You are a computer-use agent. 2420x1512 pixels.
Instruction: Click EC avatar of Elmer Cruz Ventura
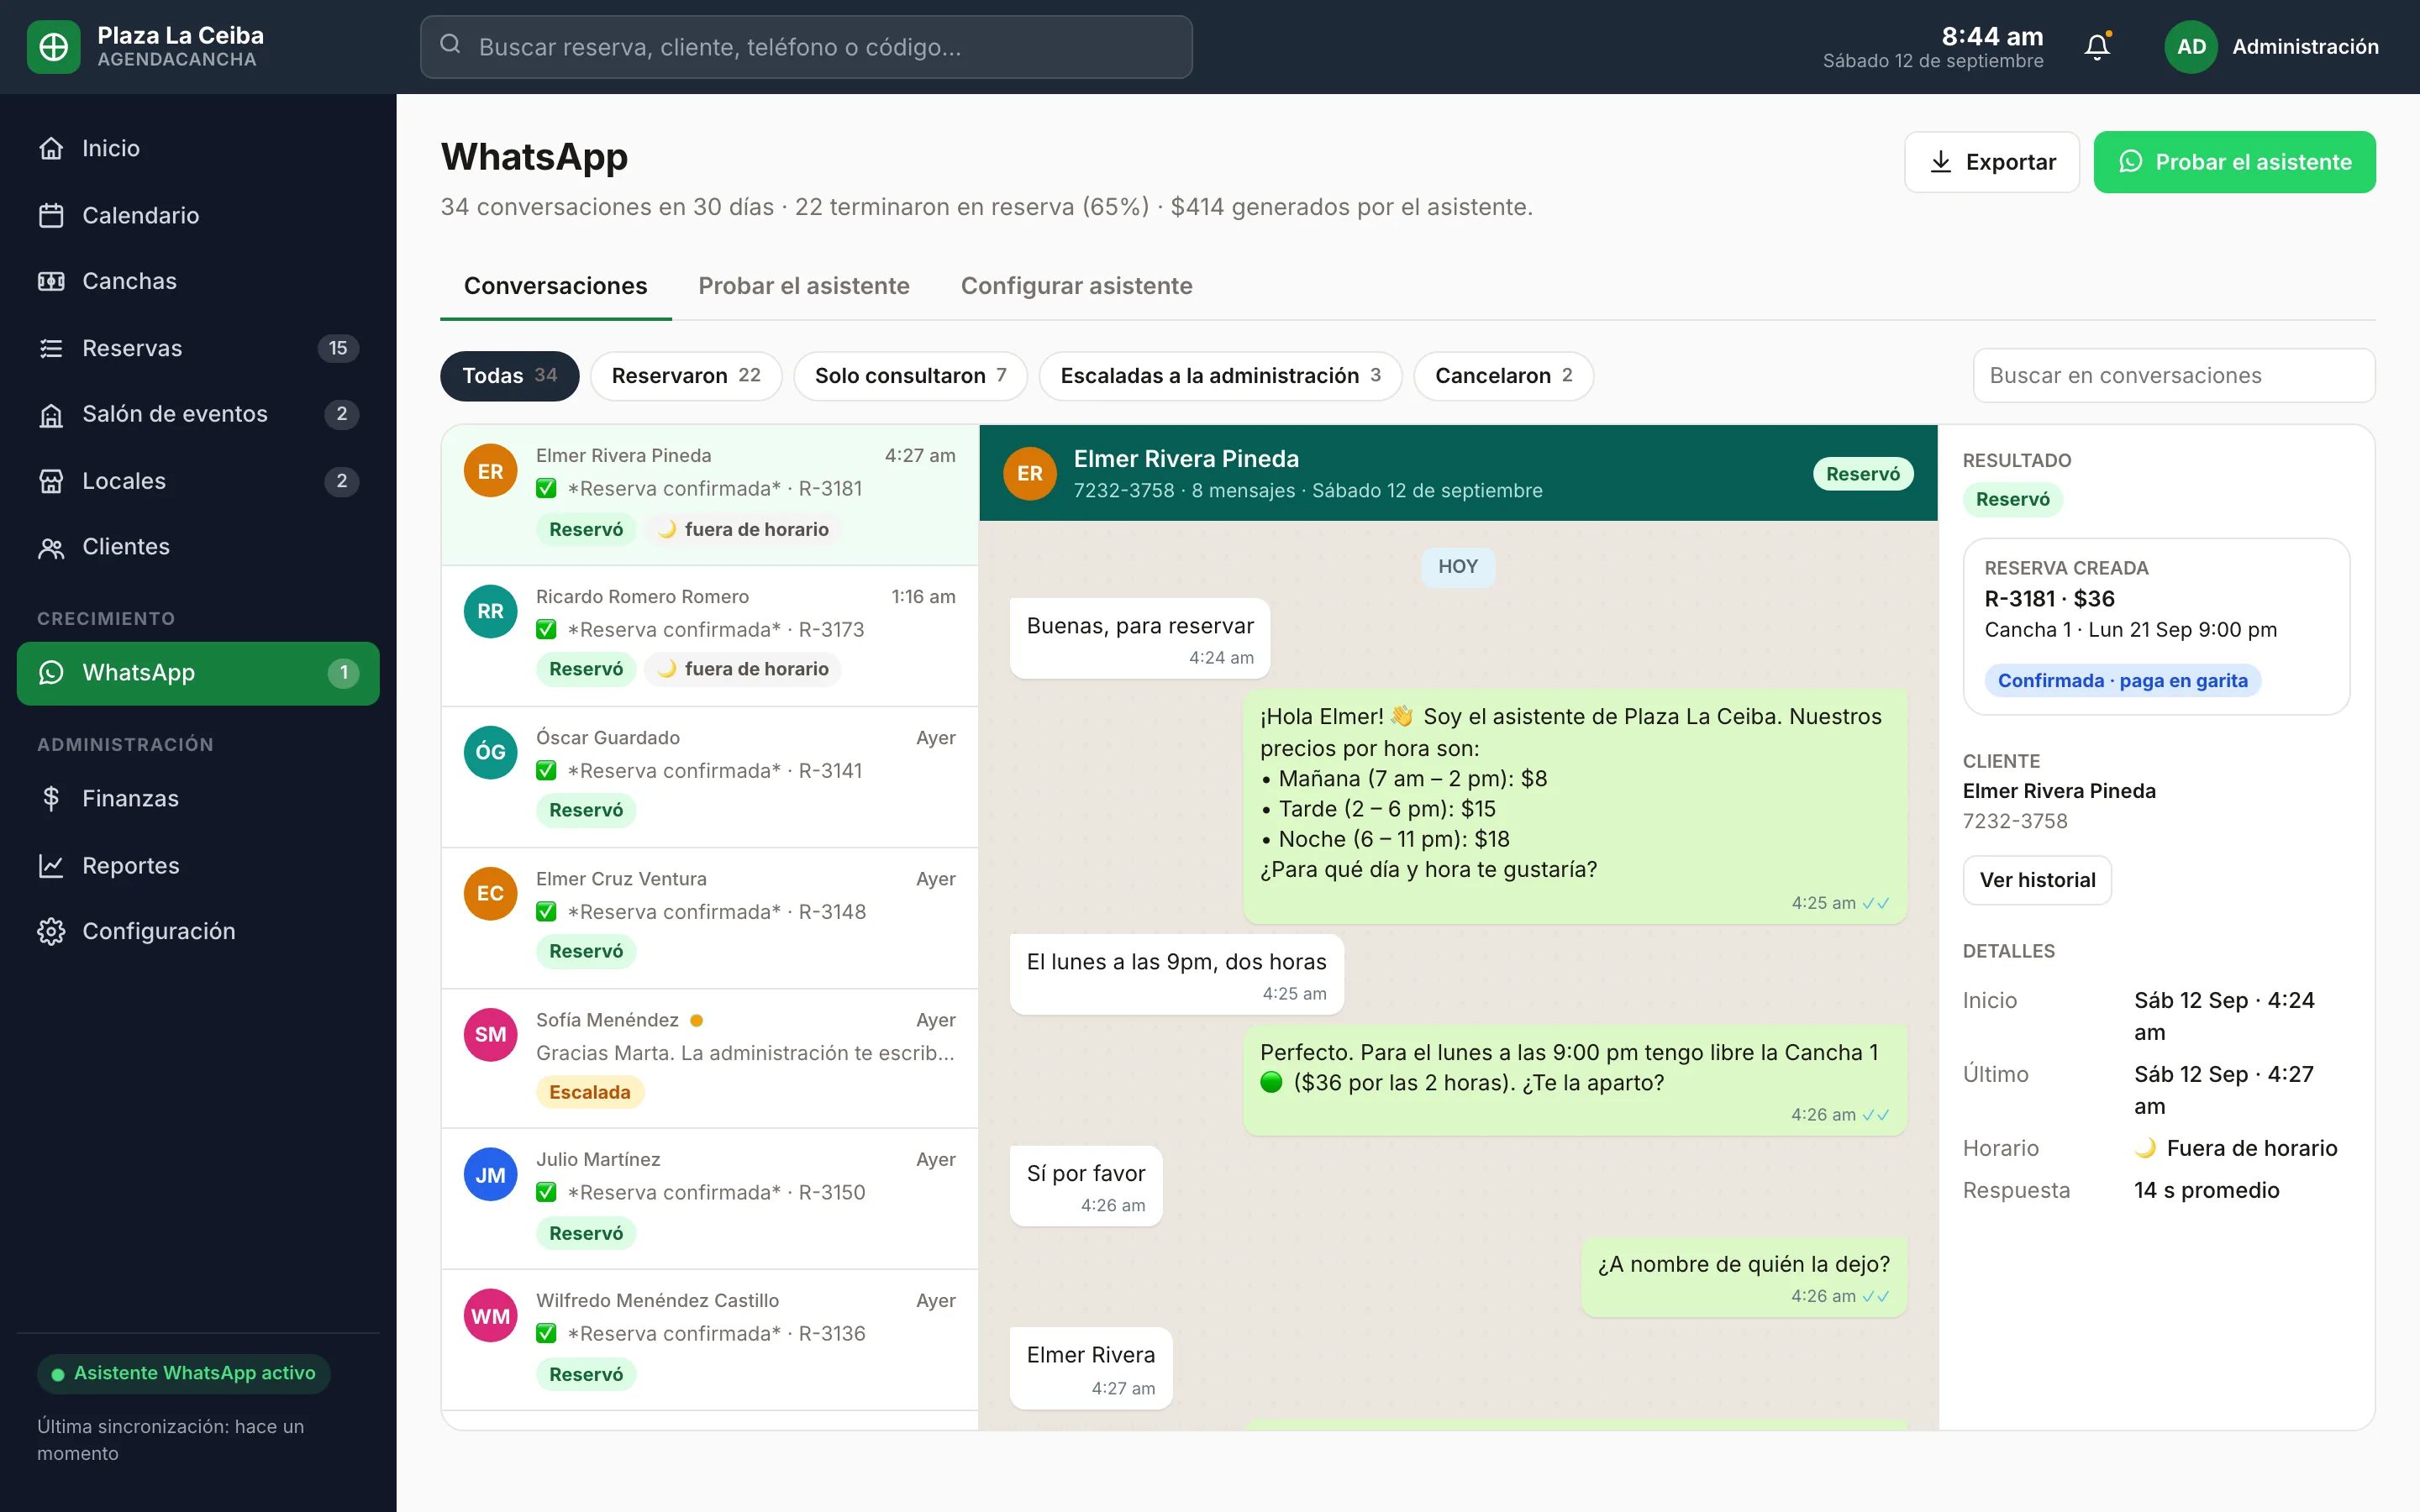click(x=490, y=893)
